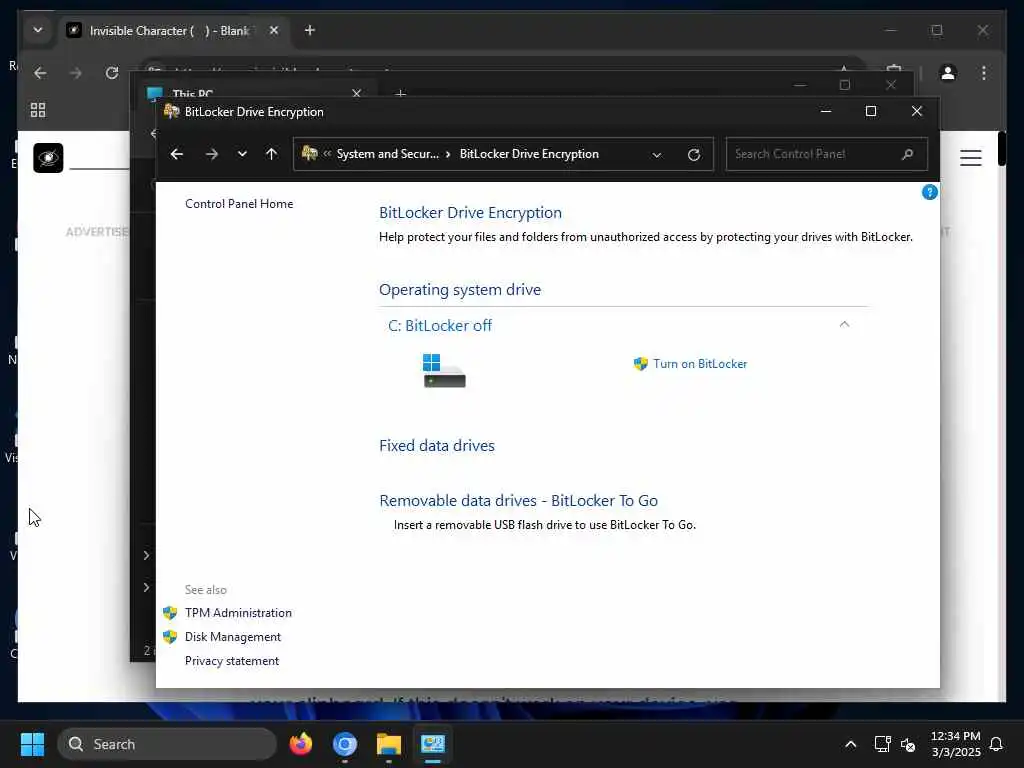The width and height of the screenshot is (1024, 768).
Task: Click the Search Control Panel field
Action: (x=826, y=154)
